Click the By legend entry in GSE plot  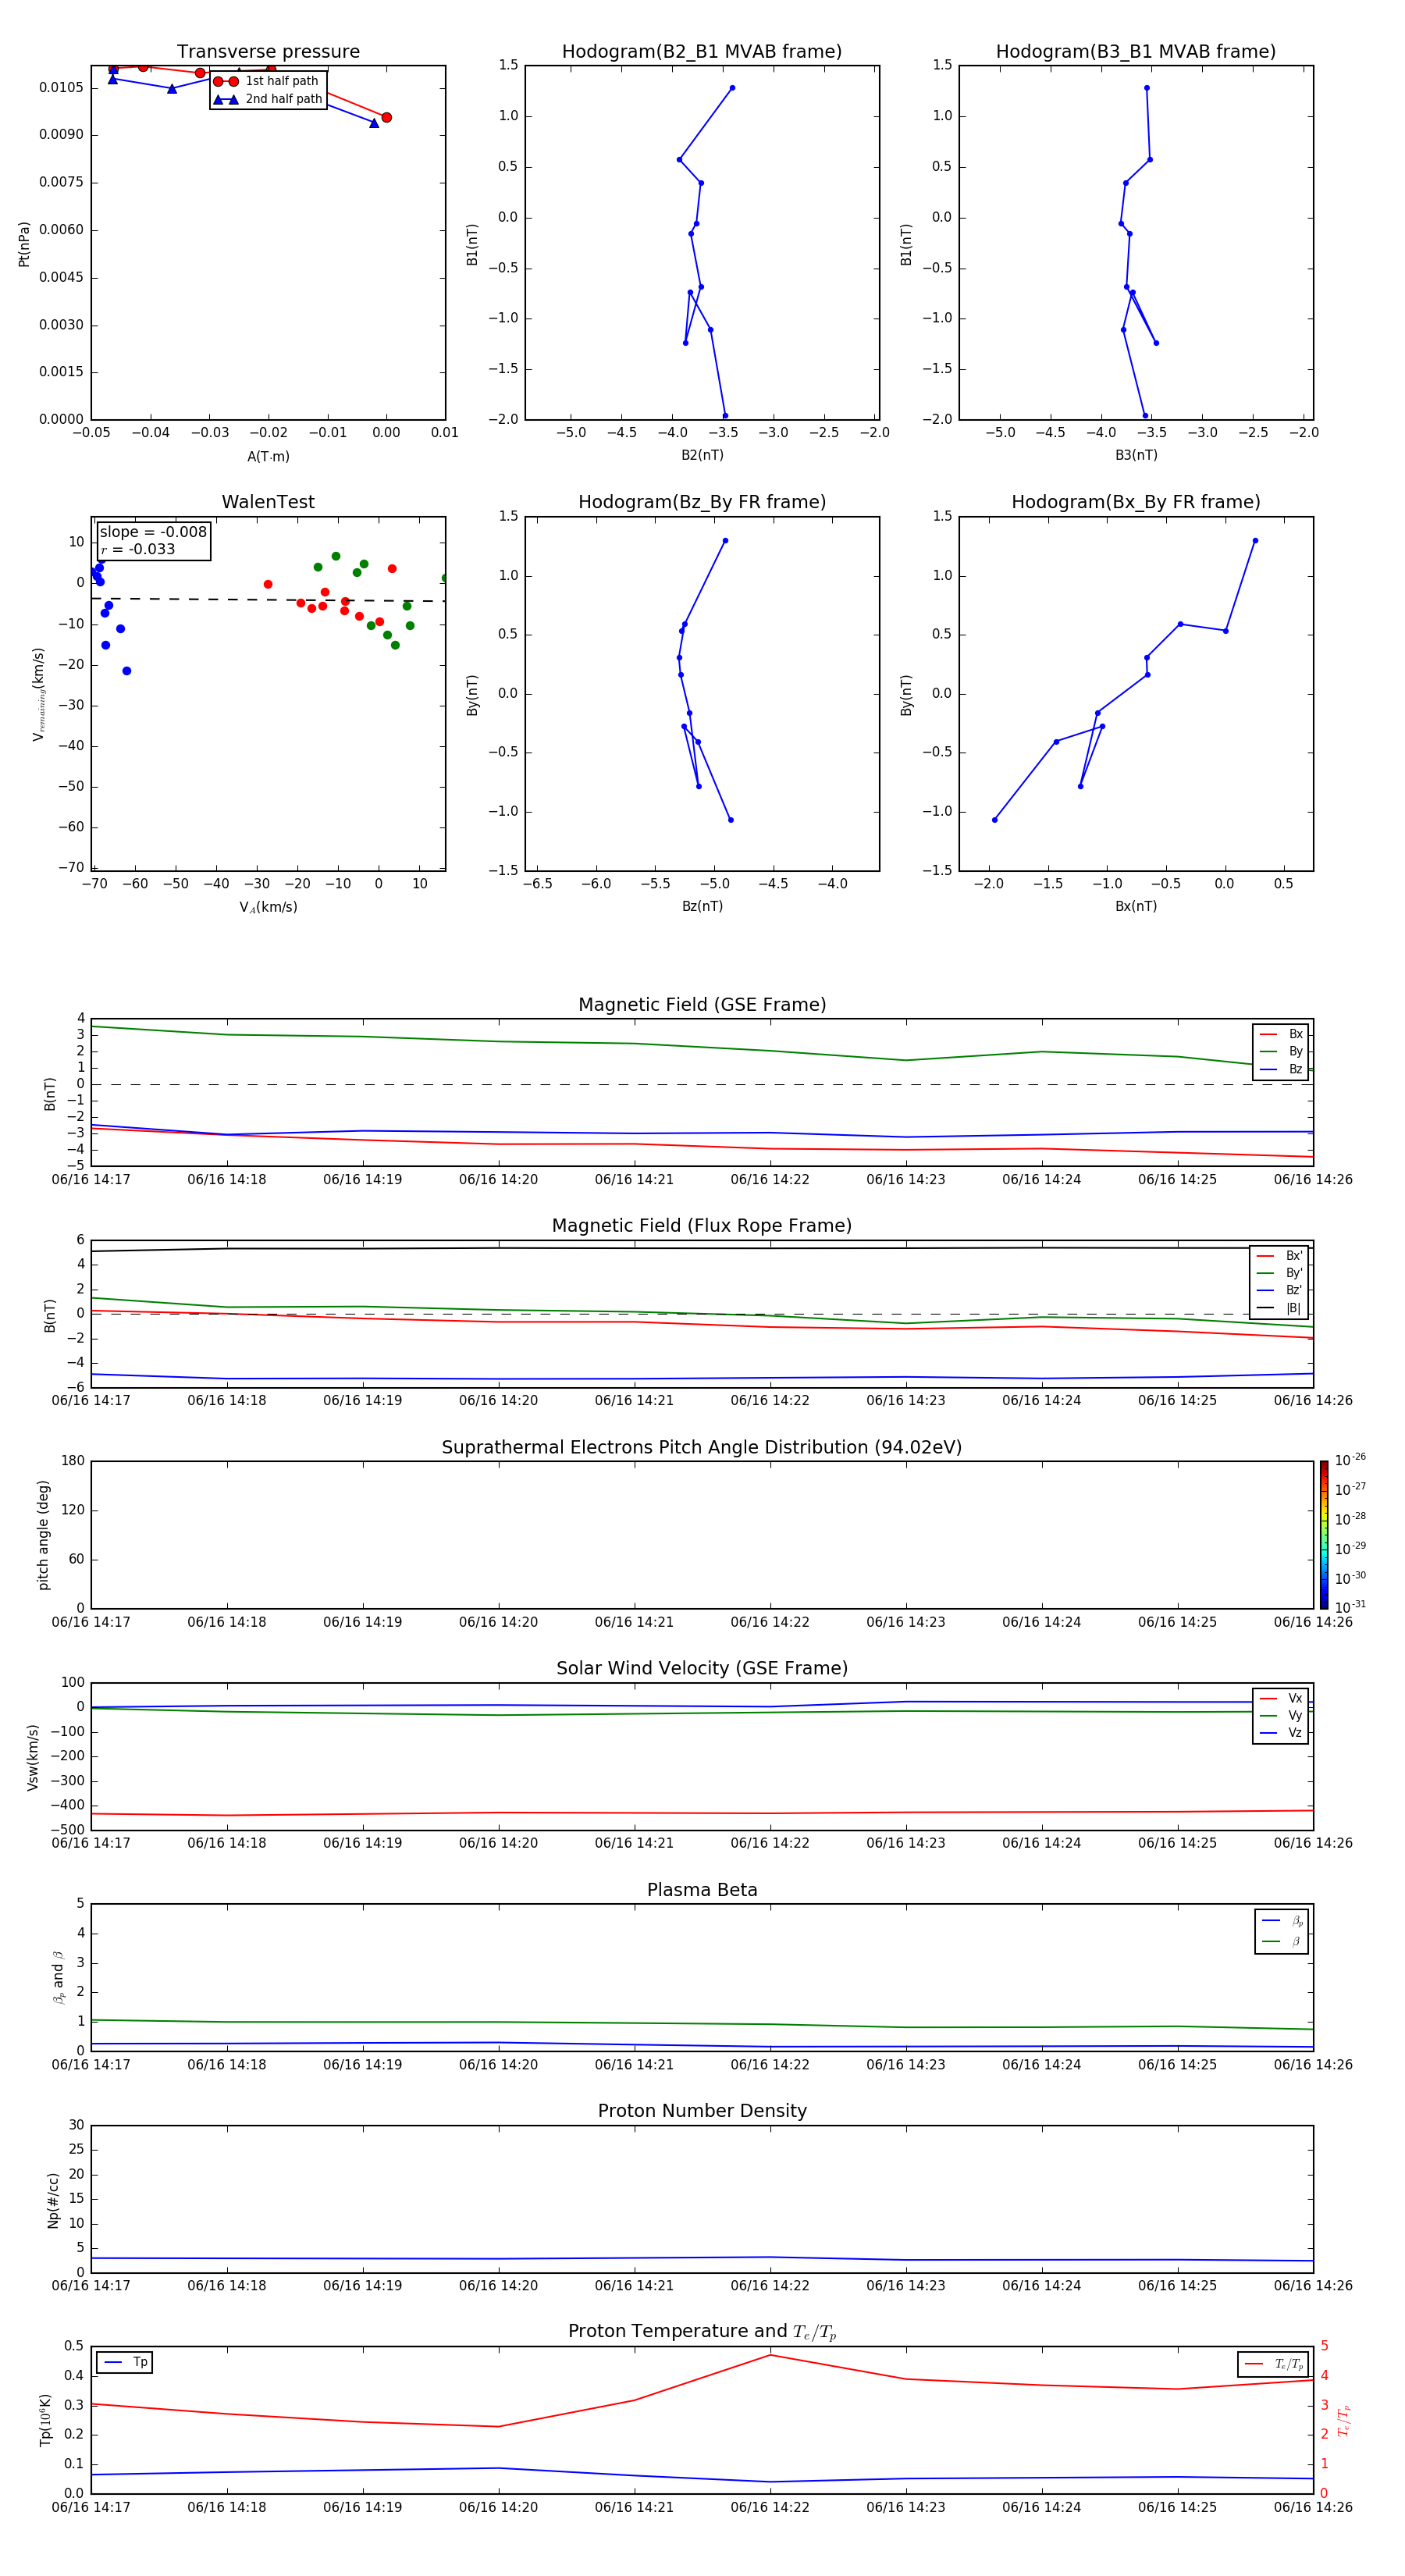(x=1281, y=1051)
